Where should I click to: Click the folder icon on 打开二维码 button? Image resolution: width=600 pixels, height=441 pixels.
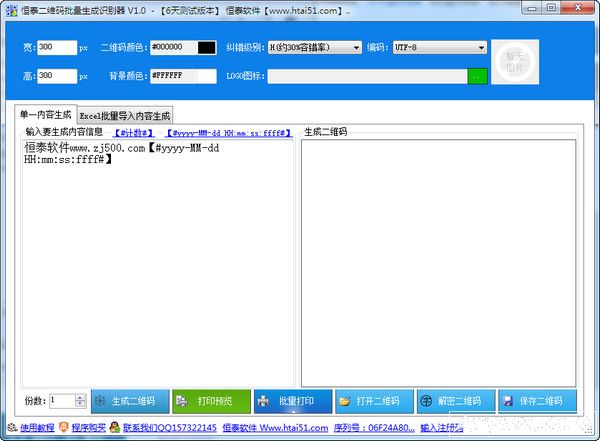(345, 401)
